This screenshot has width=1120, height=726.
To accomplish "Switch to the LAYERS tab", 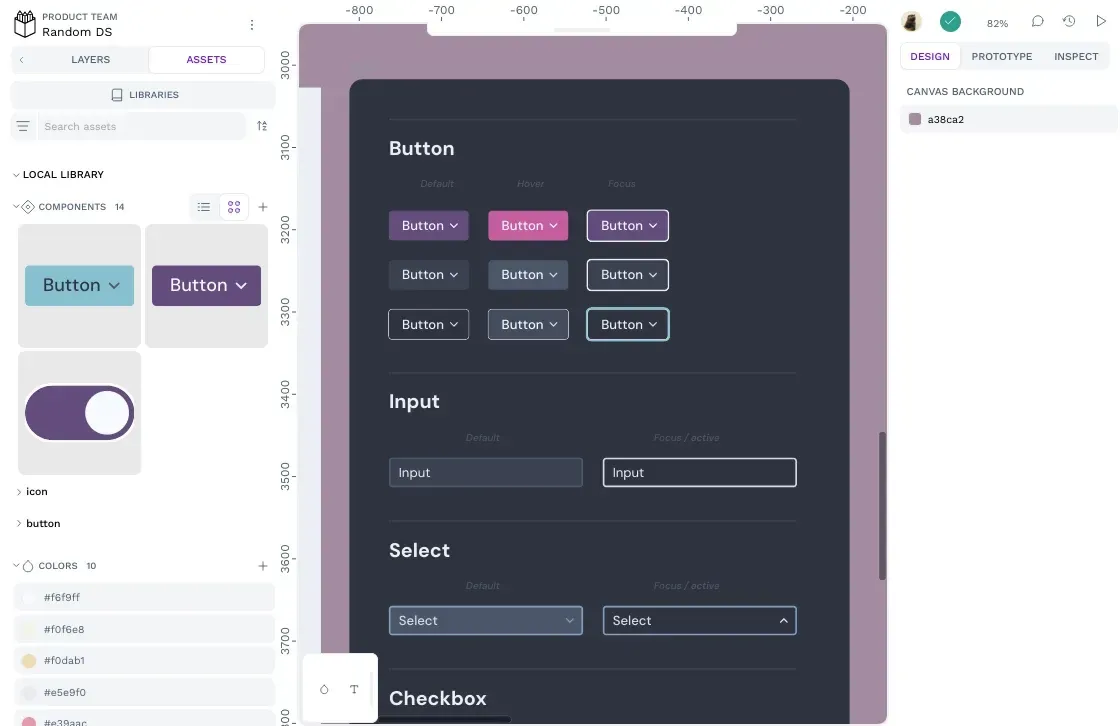I will pyautogui.click(x=91, y=60).
